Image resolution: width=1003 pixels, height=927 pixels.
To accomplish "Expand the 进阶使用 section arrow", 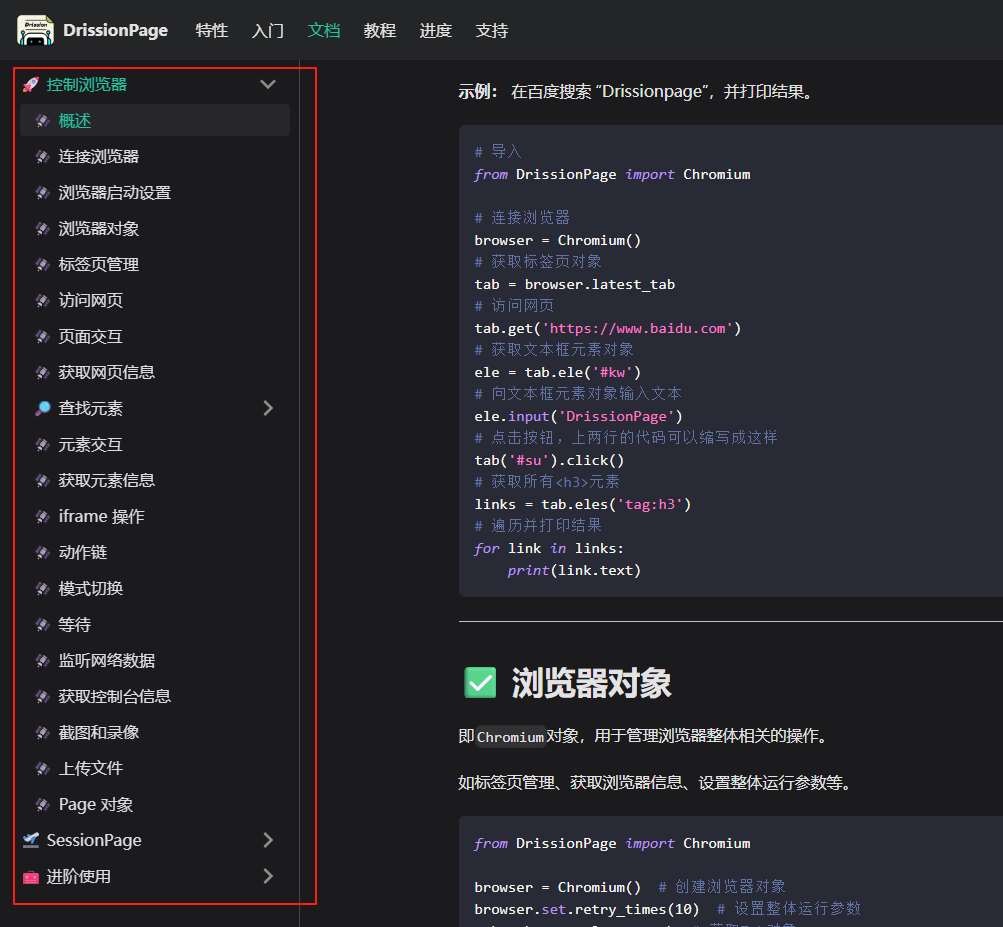I will [x=268, y=876].
